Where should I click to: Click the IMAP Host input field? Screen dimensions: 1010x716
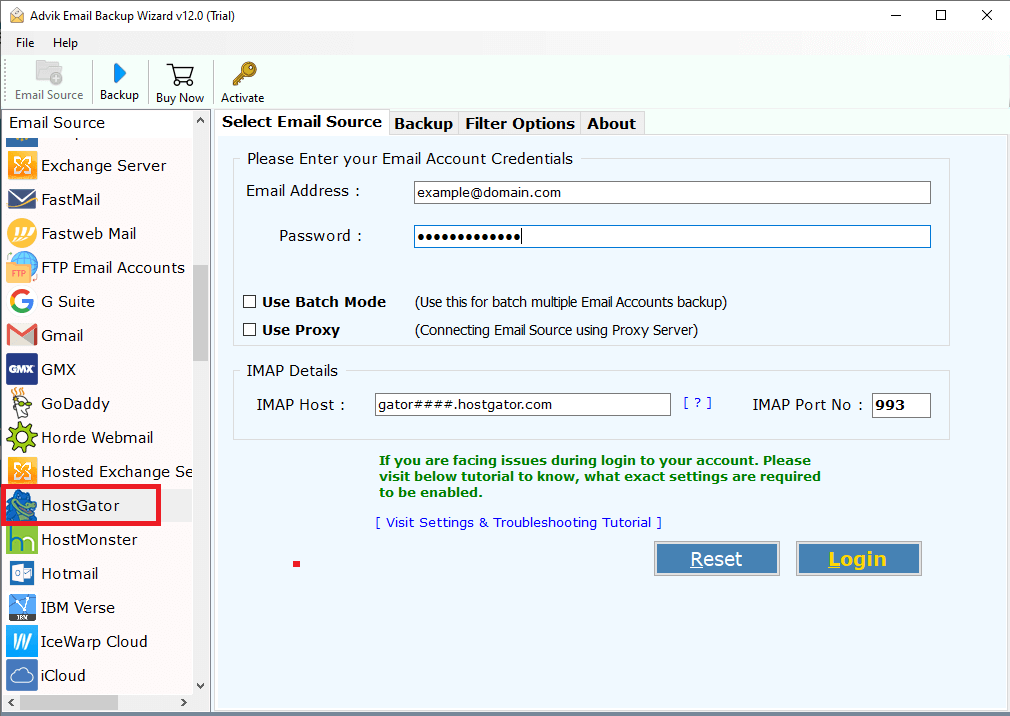[x=522, y=404]
